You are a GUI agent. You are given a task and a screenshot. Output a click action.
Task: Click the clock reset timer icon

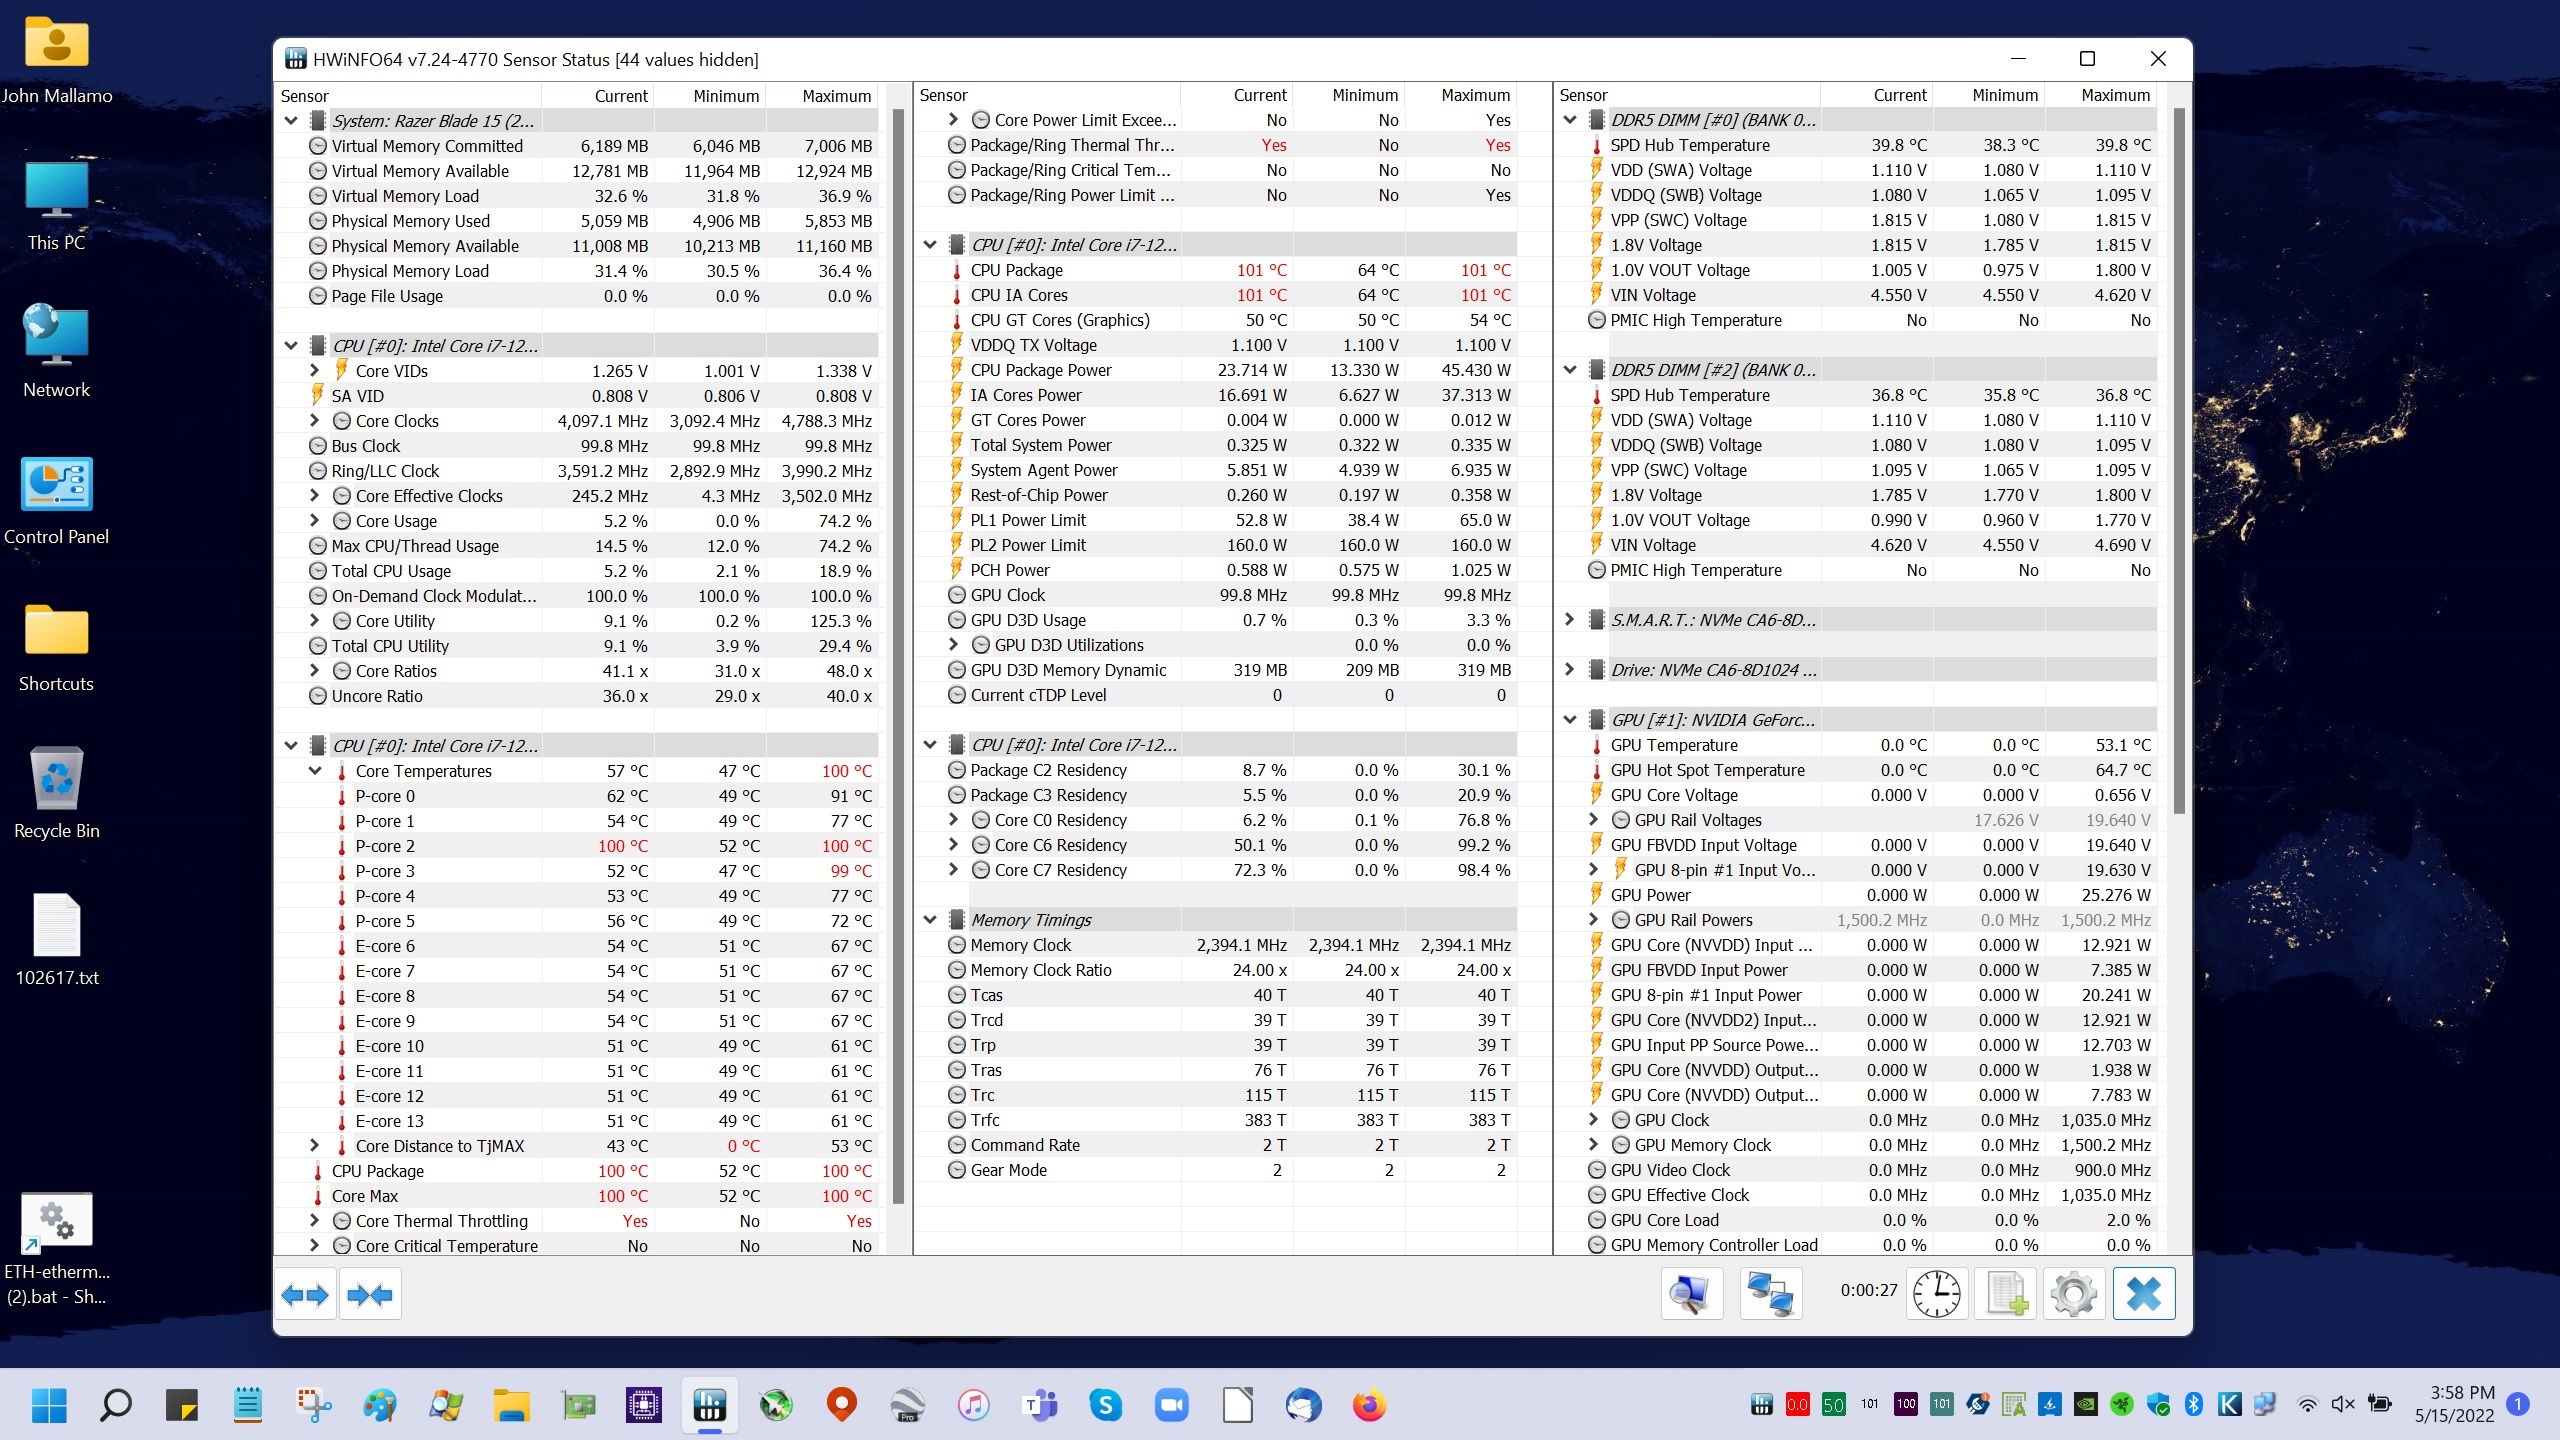click(1936, 1293)
